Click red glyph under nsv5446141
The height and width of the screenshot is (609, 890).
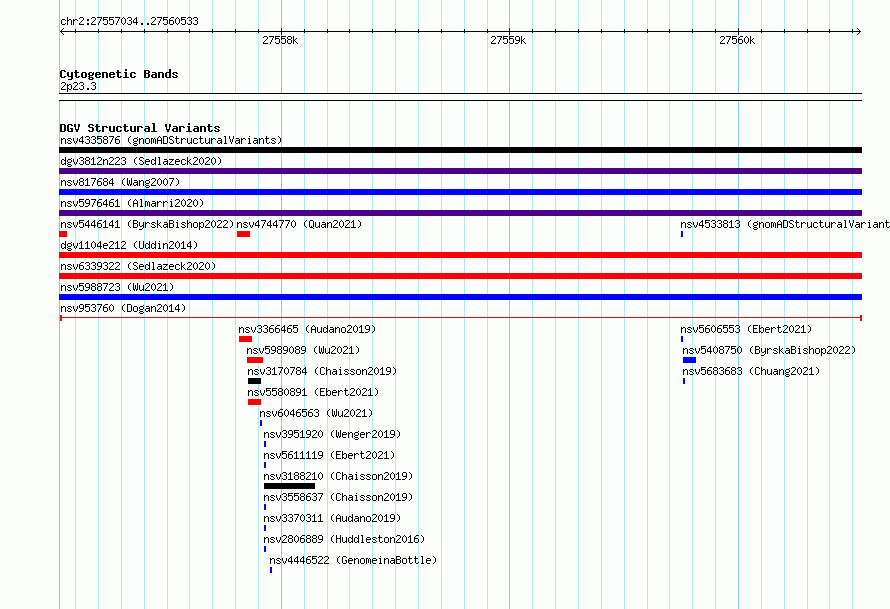[x=63, y=234]
